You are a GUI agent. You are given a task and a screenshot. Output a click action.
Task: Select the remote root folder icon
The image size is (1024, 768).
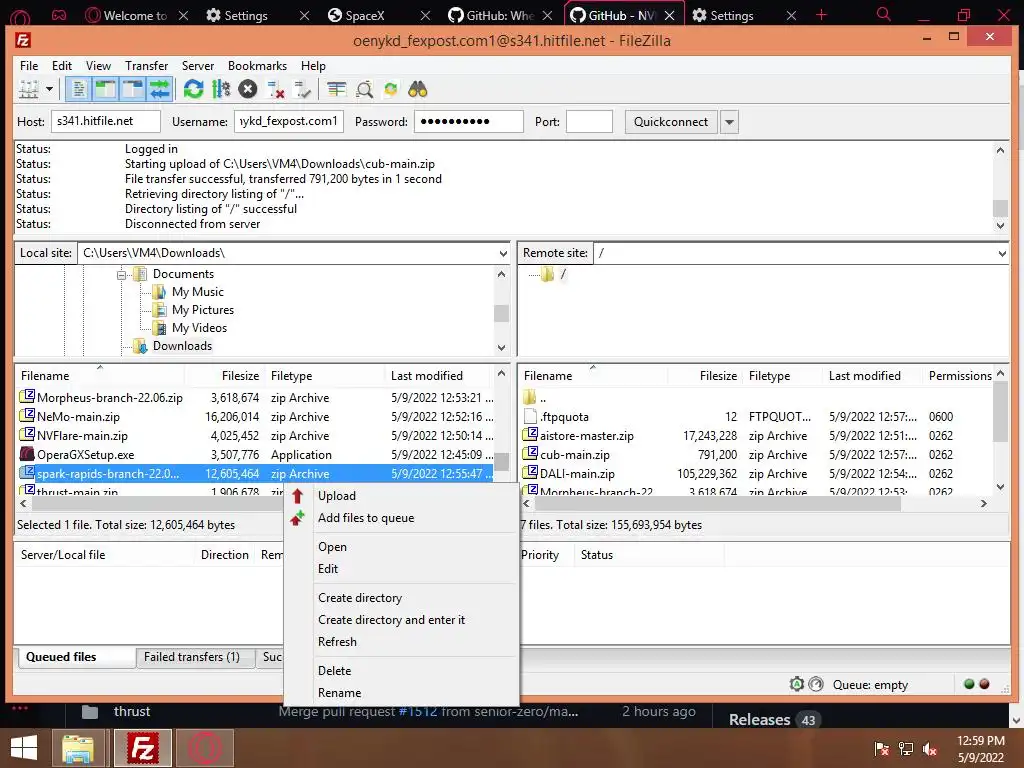[x=547, y=274]
